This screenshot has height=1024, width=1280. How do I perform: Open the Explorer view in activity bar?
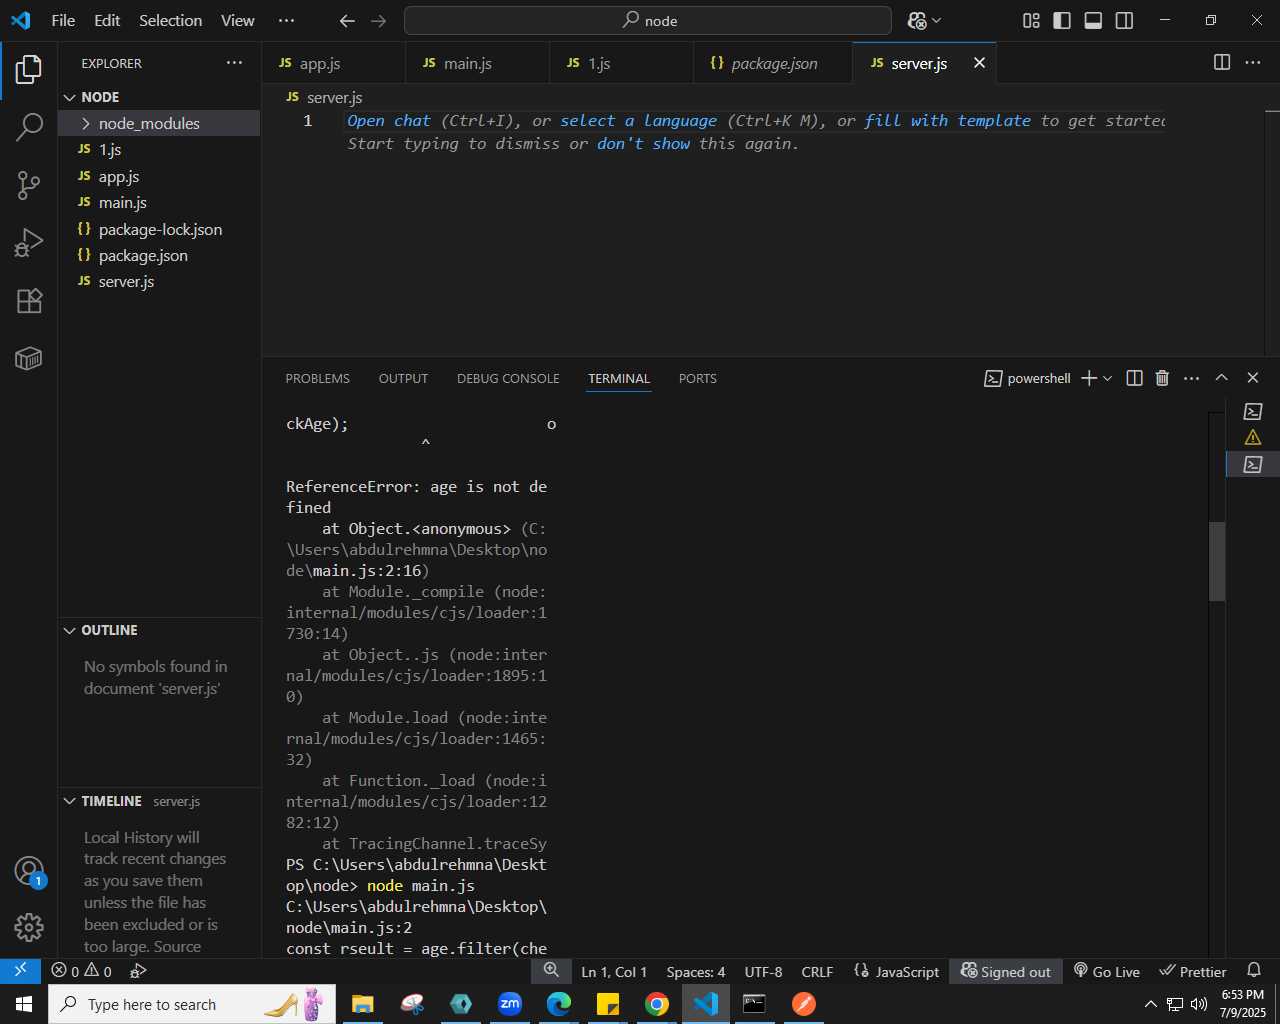coord(29,70)
